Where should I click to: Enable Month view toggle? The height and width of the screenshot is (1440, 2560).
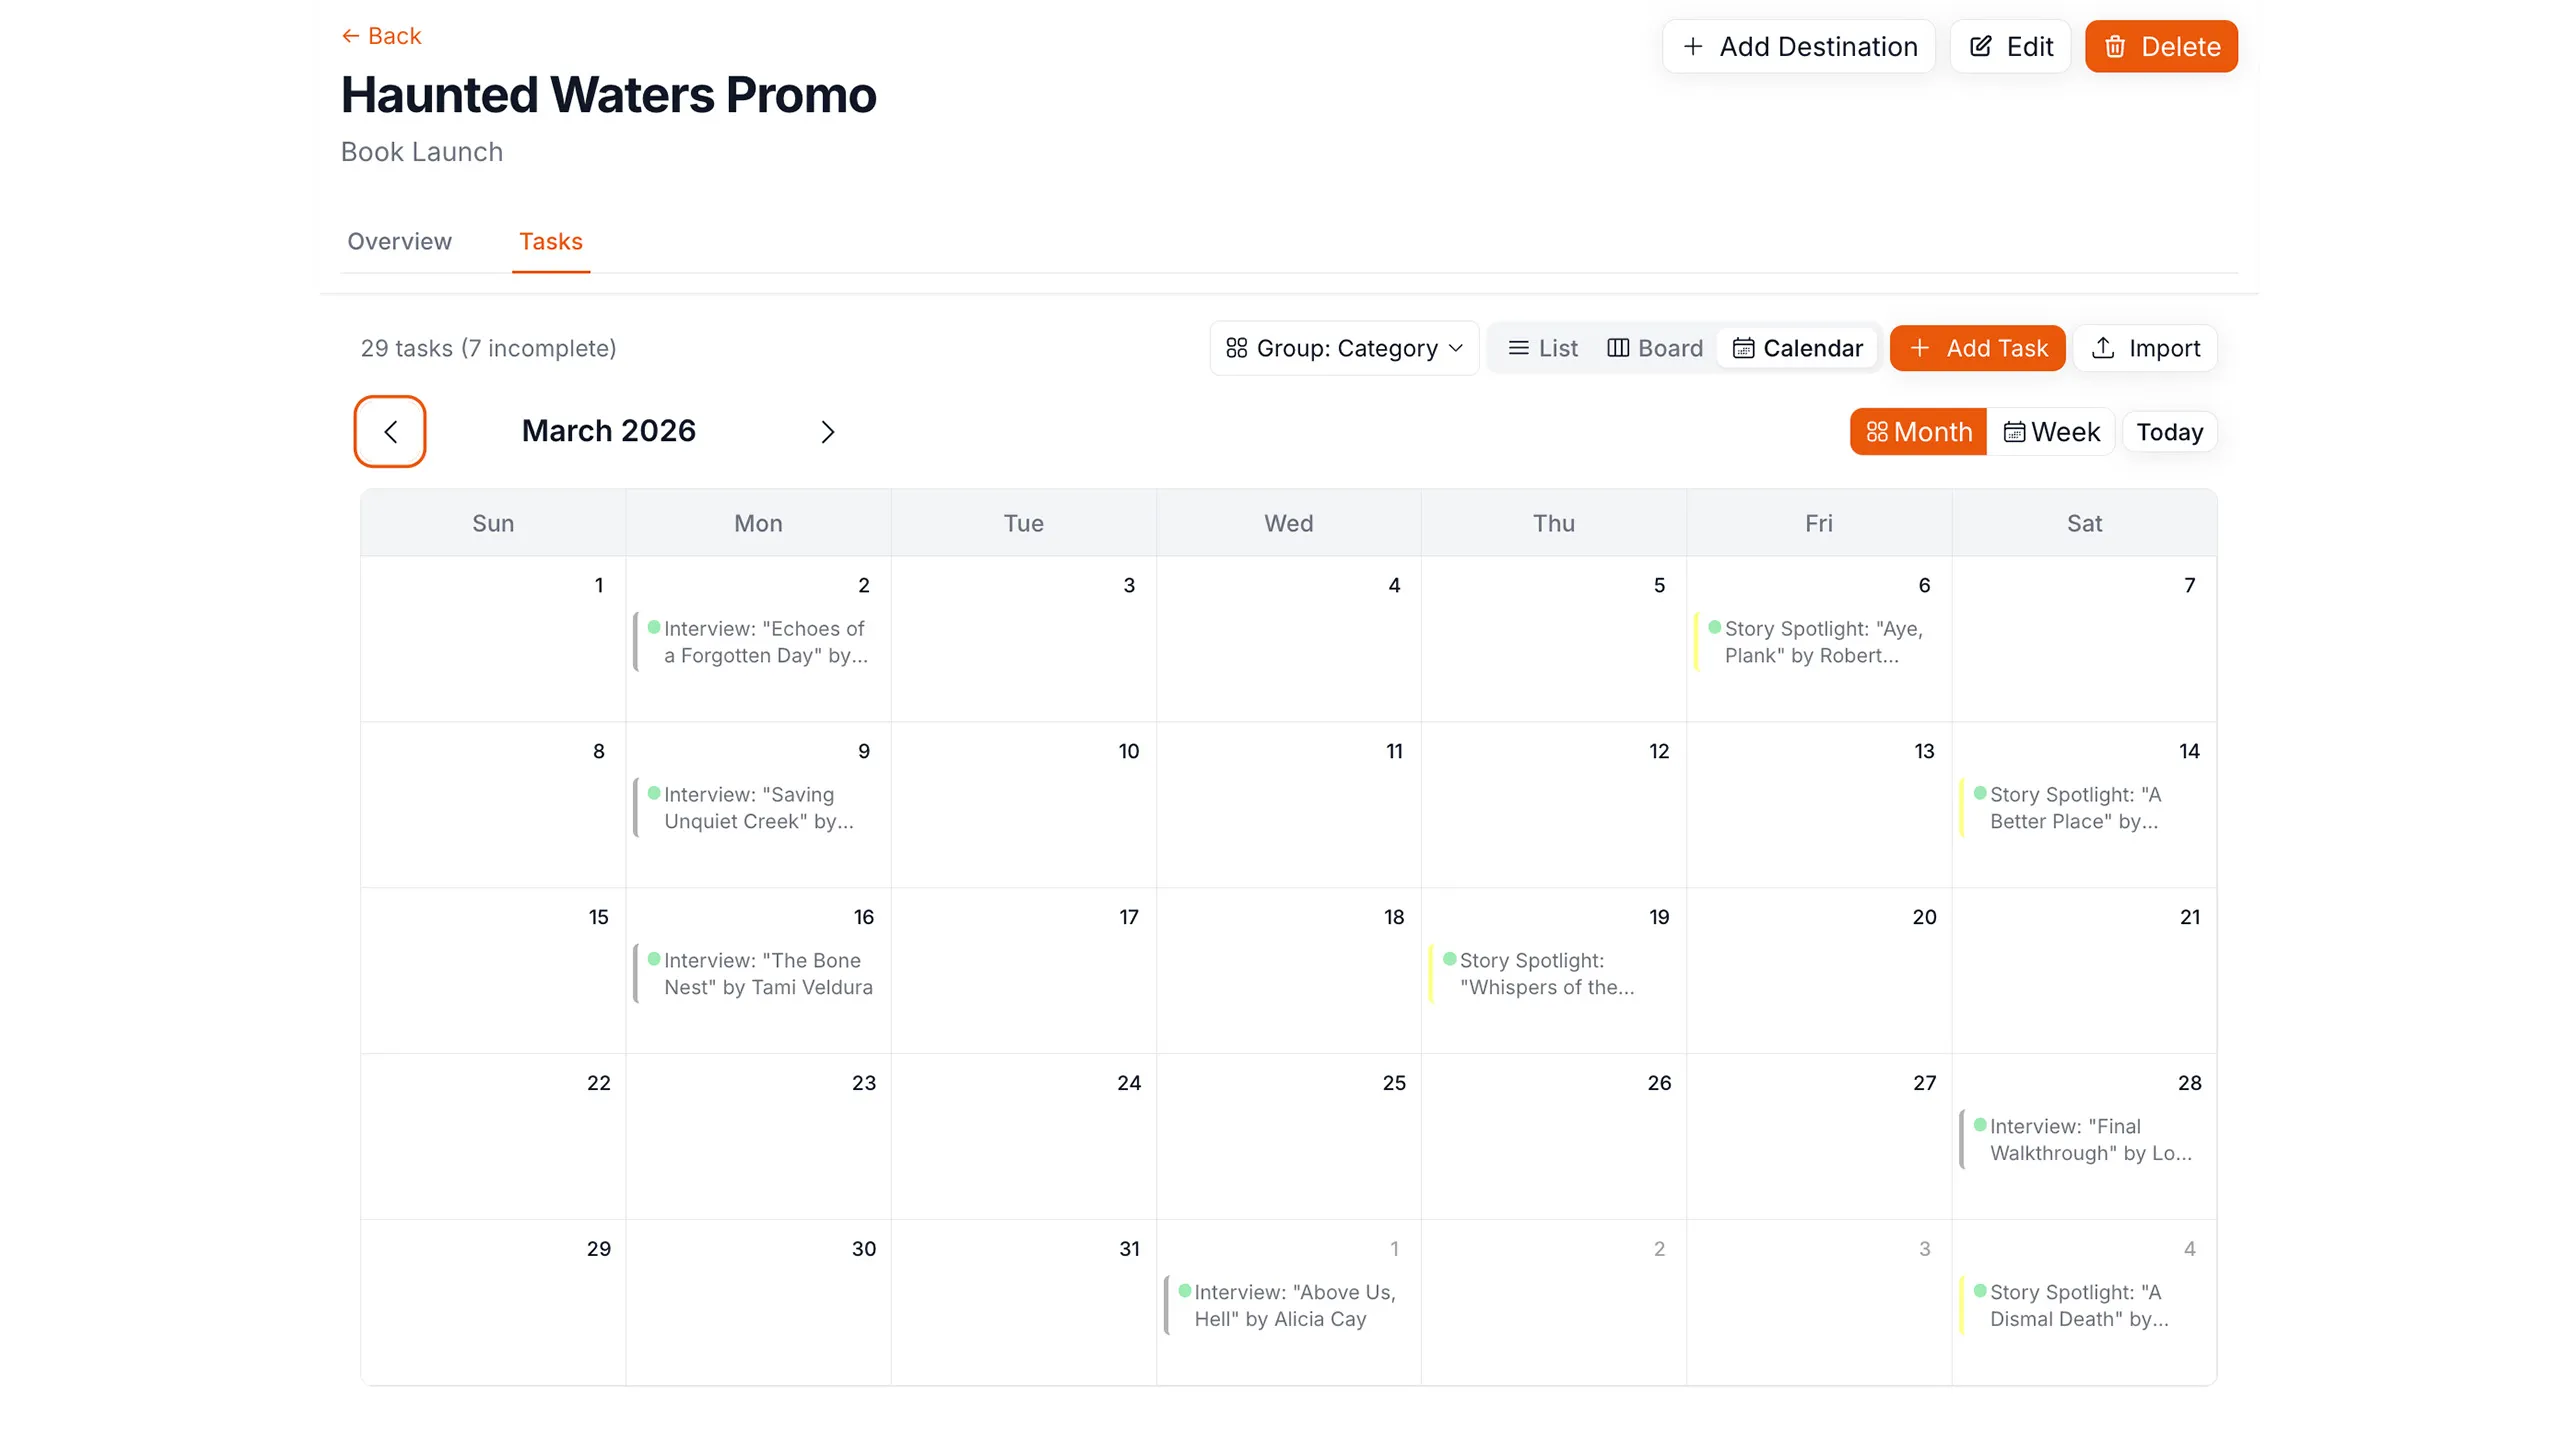1917,431
